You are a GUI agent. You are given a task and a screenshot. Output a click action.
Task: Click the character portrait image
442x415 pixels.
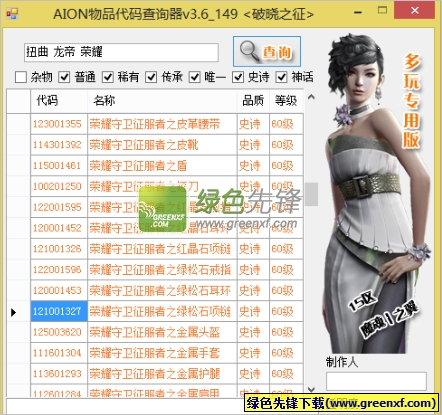tap(376, 193)
